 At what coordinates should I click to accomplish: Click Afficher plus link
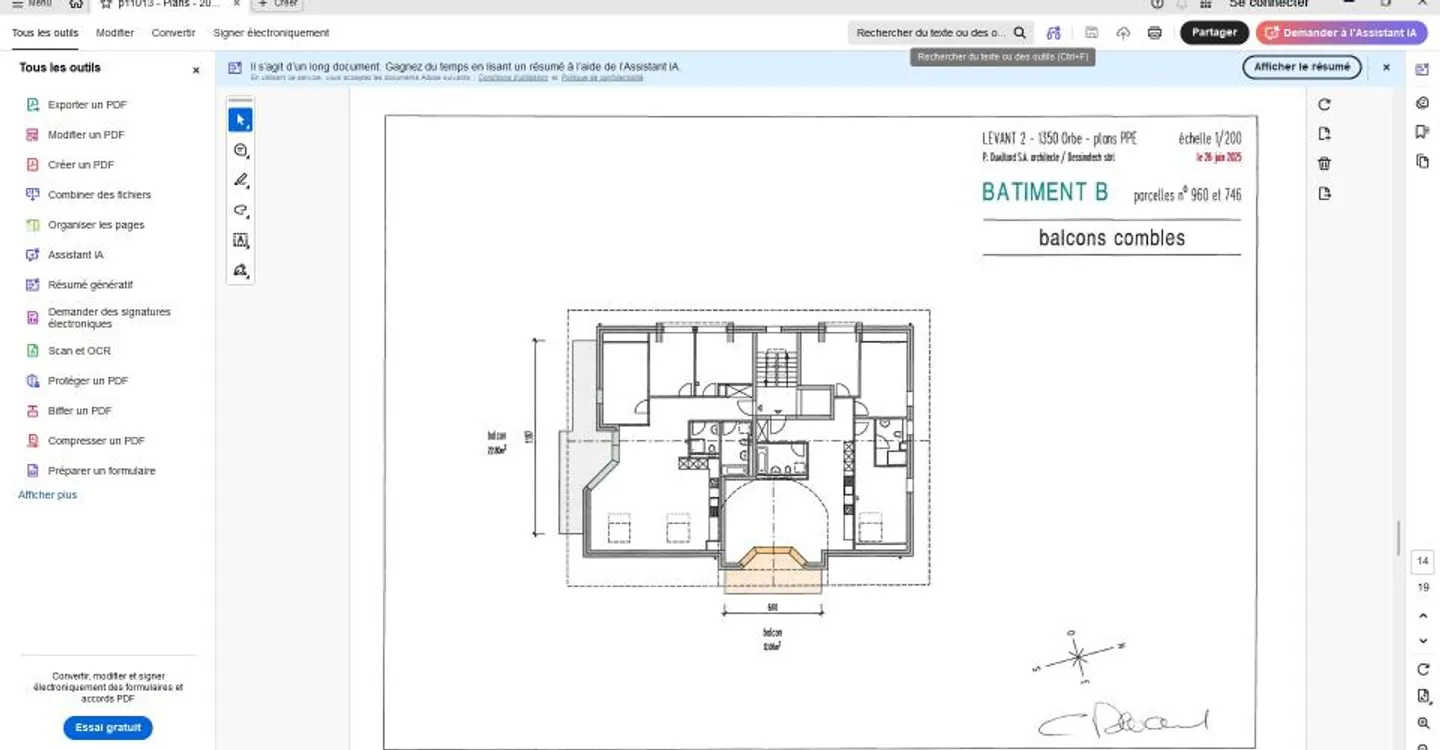47,495
